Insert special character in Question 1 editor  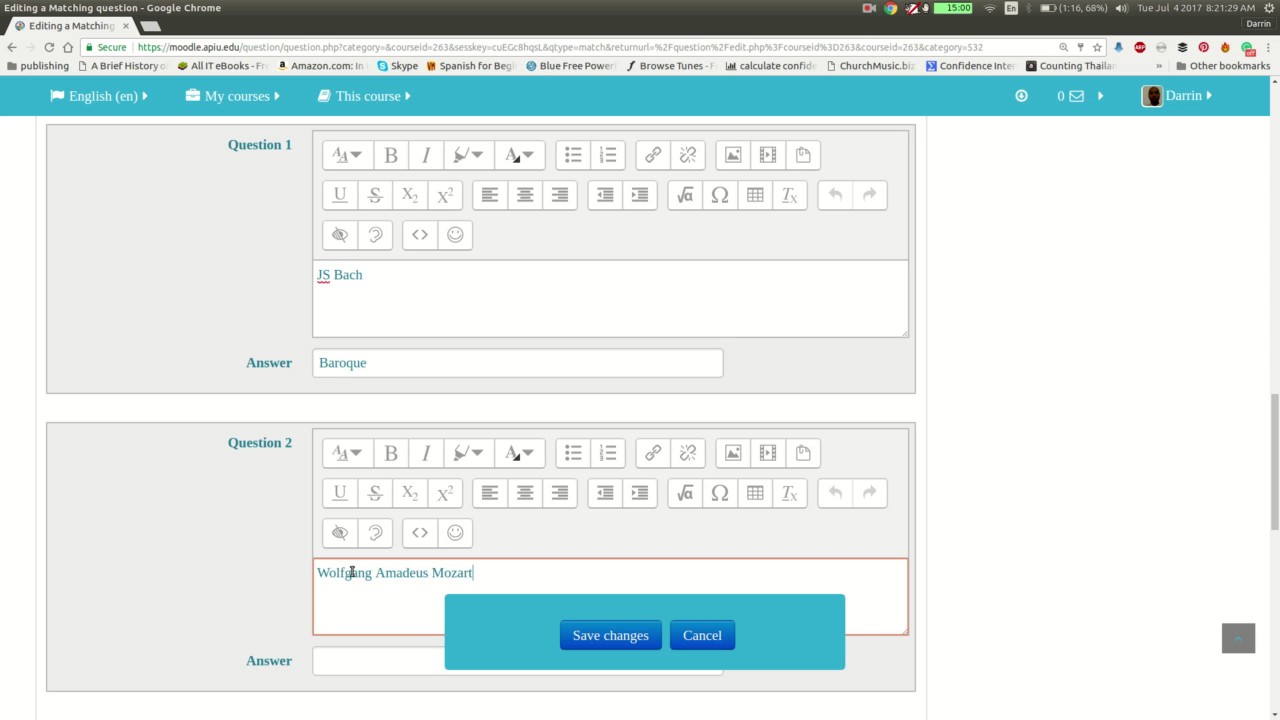720,195
